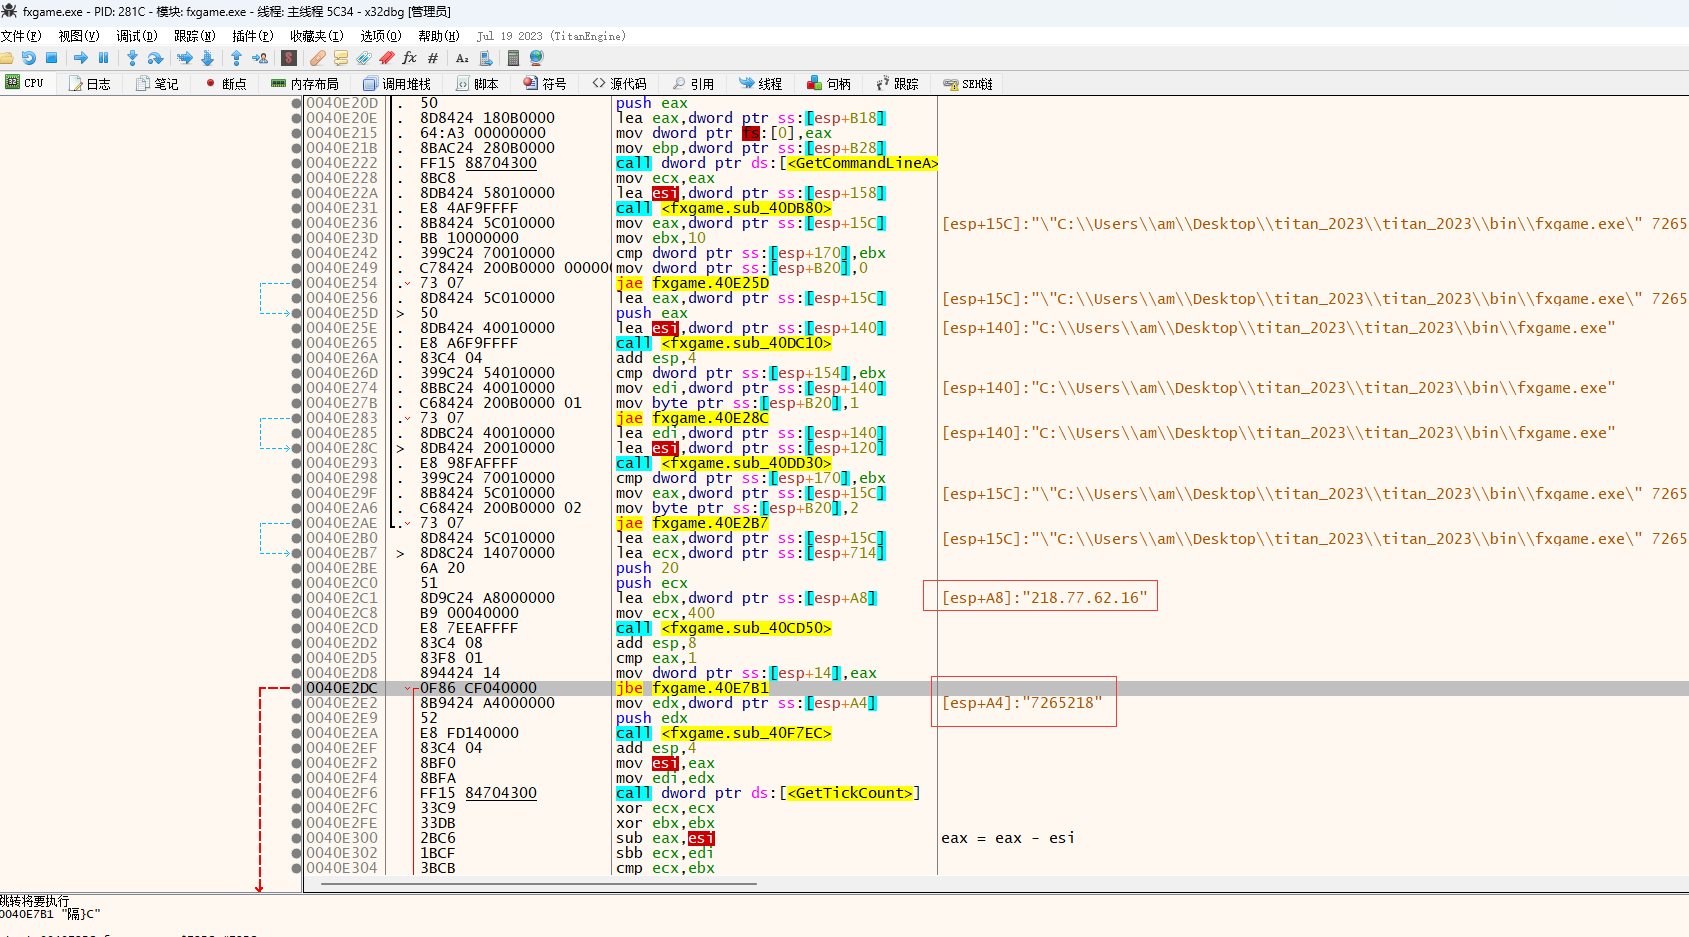Switch to the 内存布局 memory map tab
Image resolution: width=1689 pixels, height=937 pixels.
pyautogui.click(x=305, y=84)
